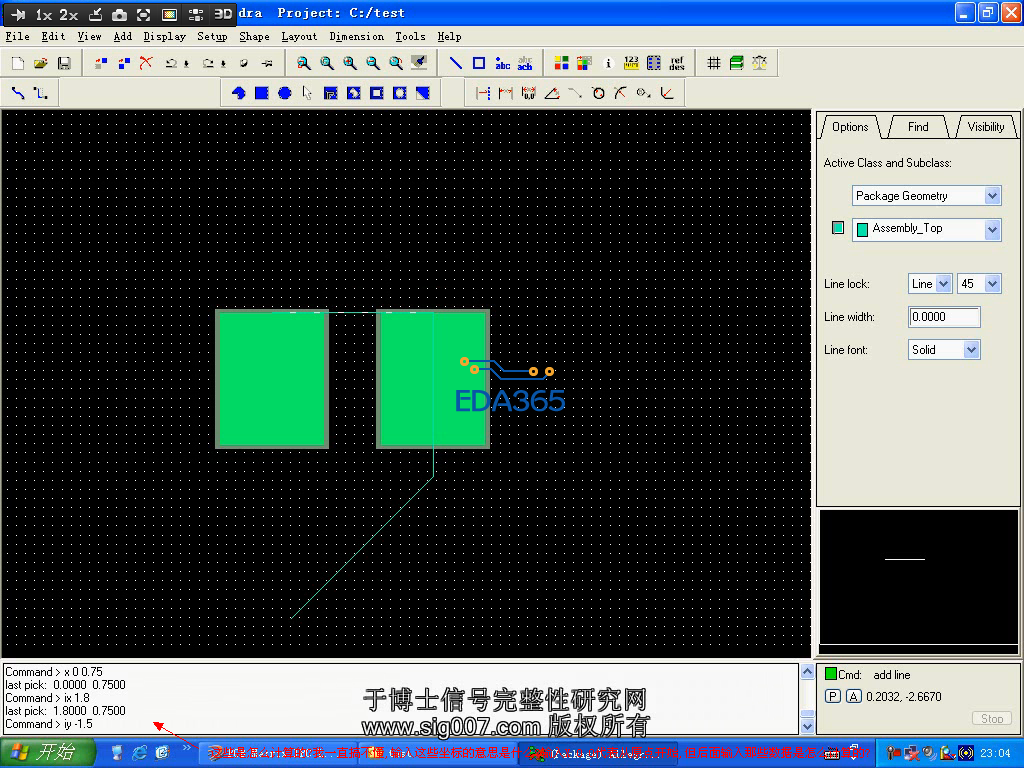The width and height of the screenshot is (1024, 768).
Task: Click the Stop button
Action: (x=991, y=718)
